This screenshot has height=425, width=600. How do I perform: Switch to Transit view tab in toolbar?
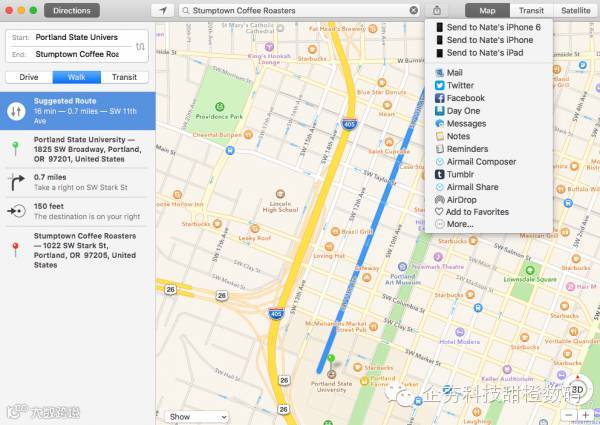point(531,10)
